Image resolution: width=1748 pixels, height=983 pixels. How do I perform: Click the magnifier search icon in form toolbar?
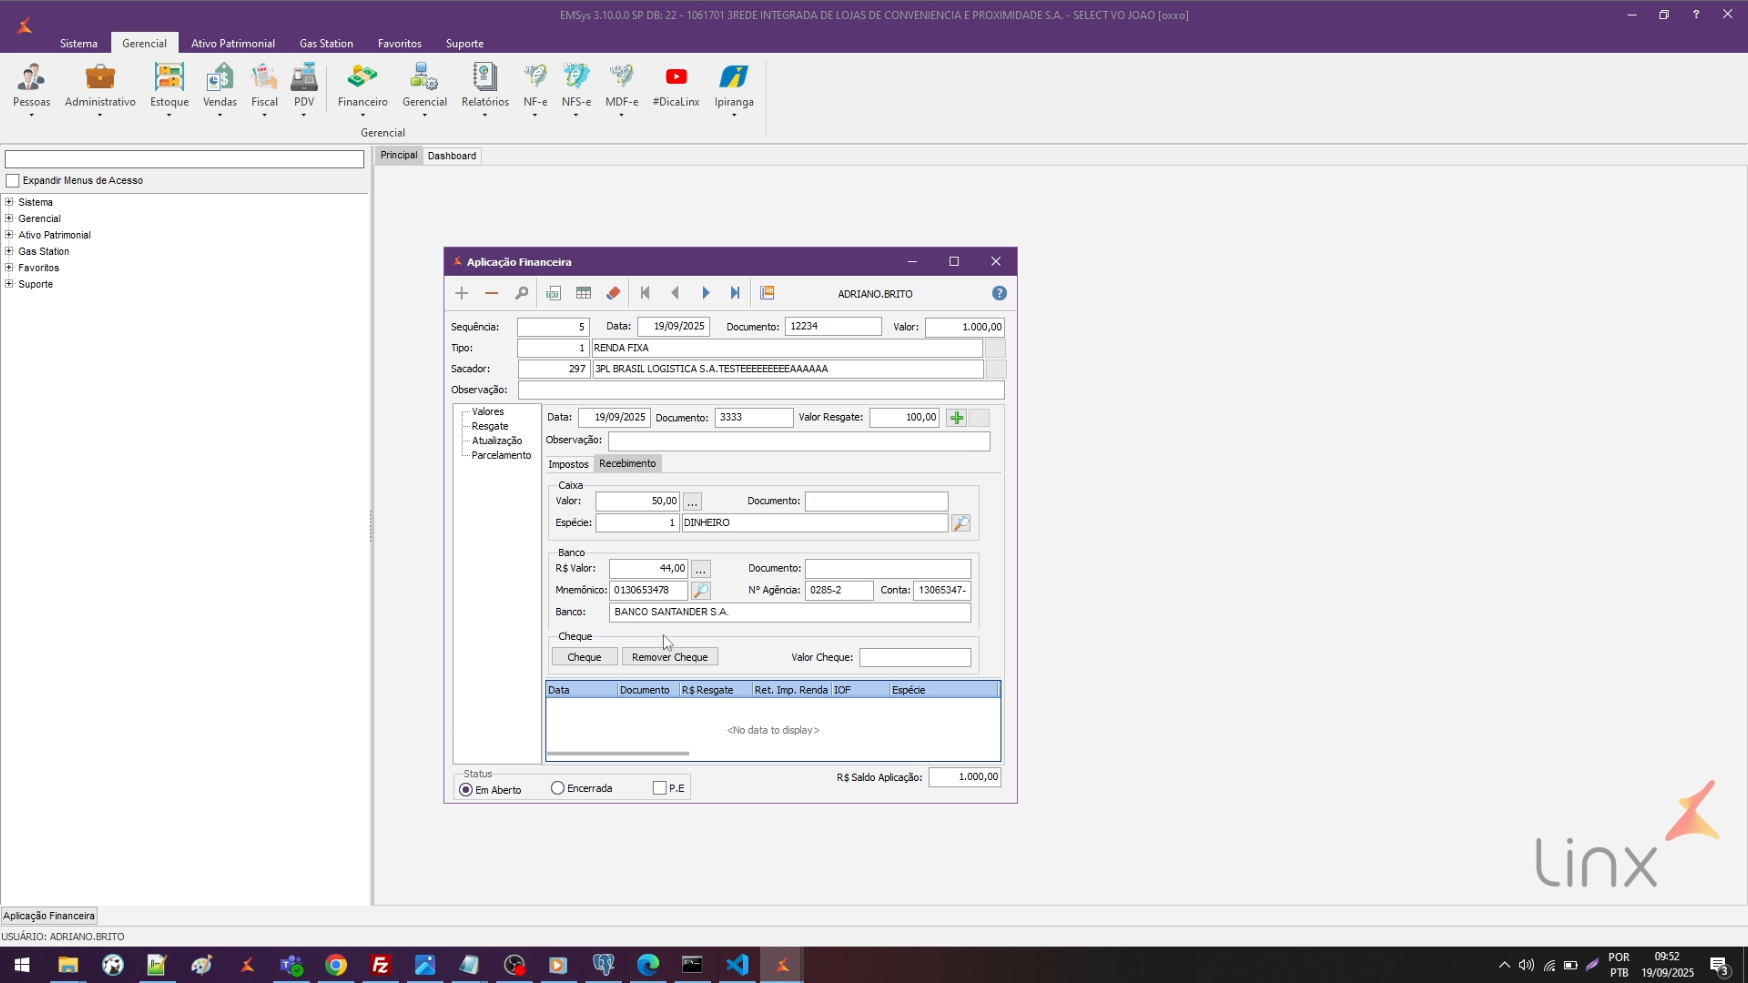coord(521,293)
